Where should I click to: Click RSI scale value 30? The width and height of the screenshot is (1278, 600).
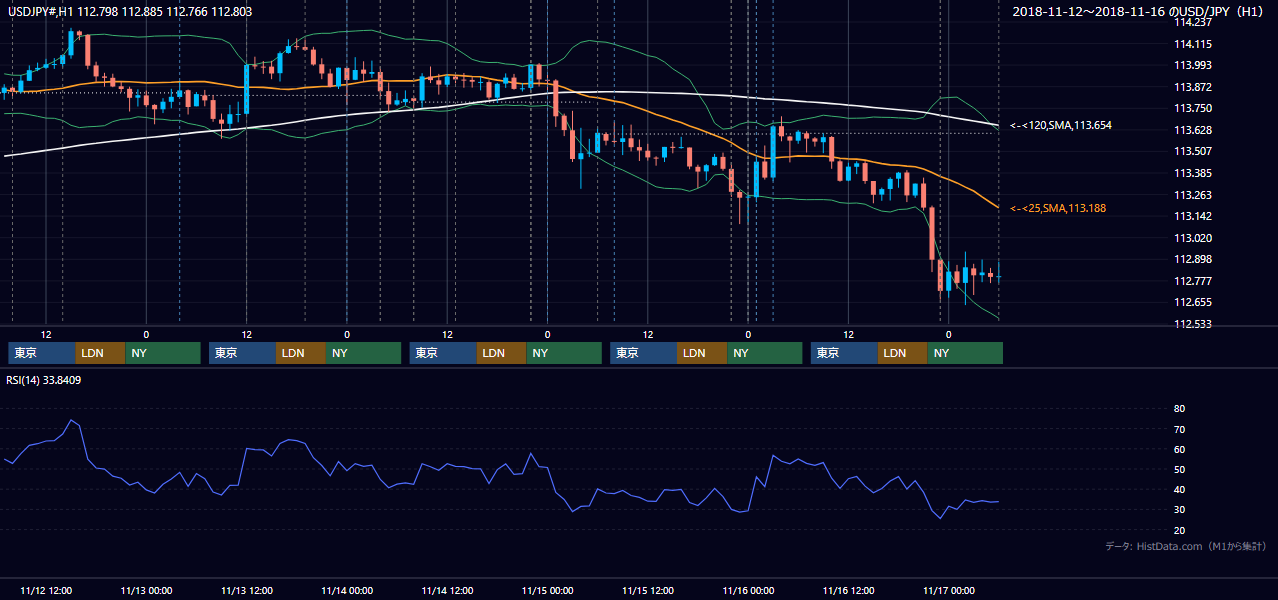pyautogui.click(x=1179, y=509)
